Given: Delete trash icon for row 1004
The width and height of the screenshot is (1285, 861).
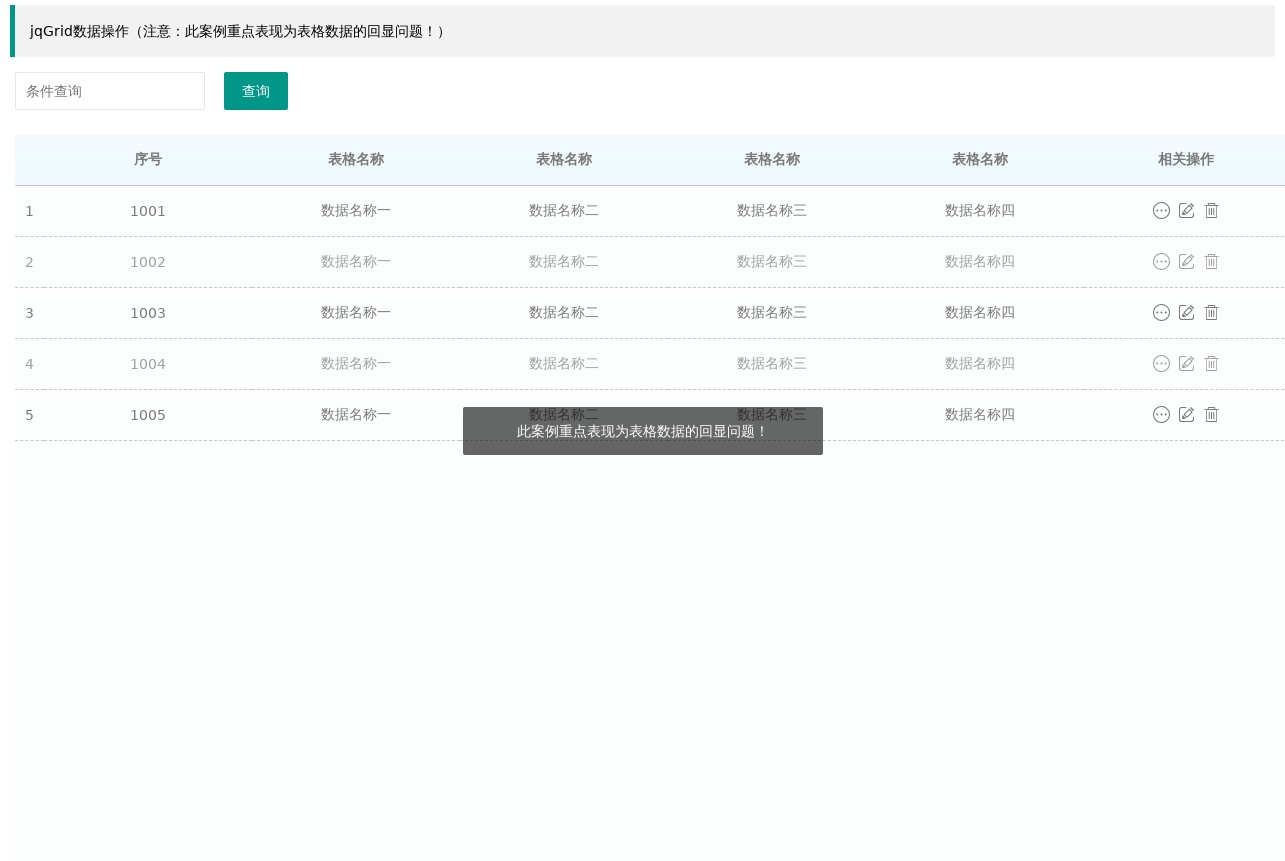Looking at the screenshot, I should (x=1211, y=364).
